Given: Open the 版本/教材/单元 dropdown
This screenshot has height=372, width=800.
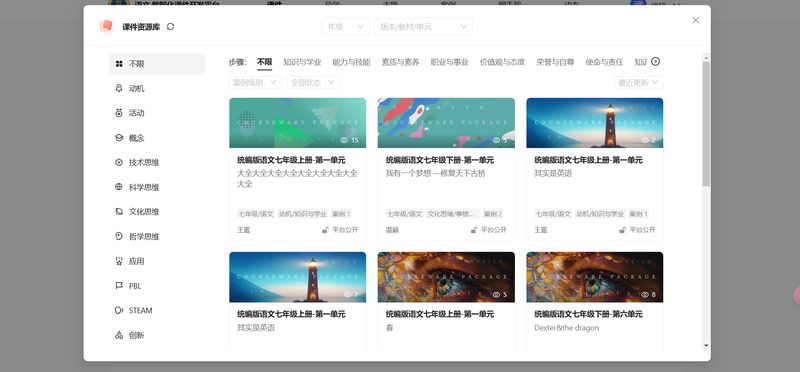Looking at the screenshot, I should [423, 27].
